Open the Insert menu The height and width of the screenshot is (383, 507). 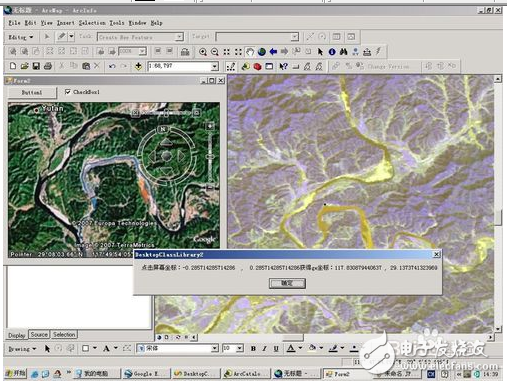tap(66, 23)
